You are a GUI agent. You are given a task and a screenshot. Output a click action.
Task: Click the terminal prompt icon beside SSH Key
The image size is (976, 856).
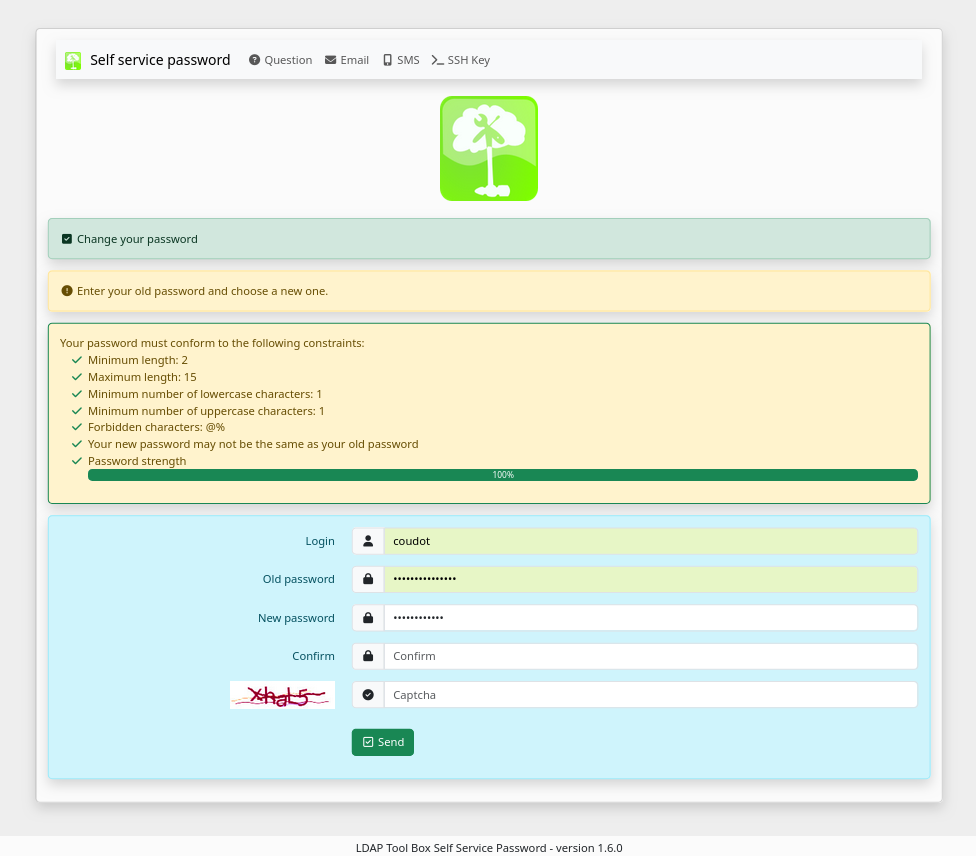pyautogui.click(x=438, y=60)
